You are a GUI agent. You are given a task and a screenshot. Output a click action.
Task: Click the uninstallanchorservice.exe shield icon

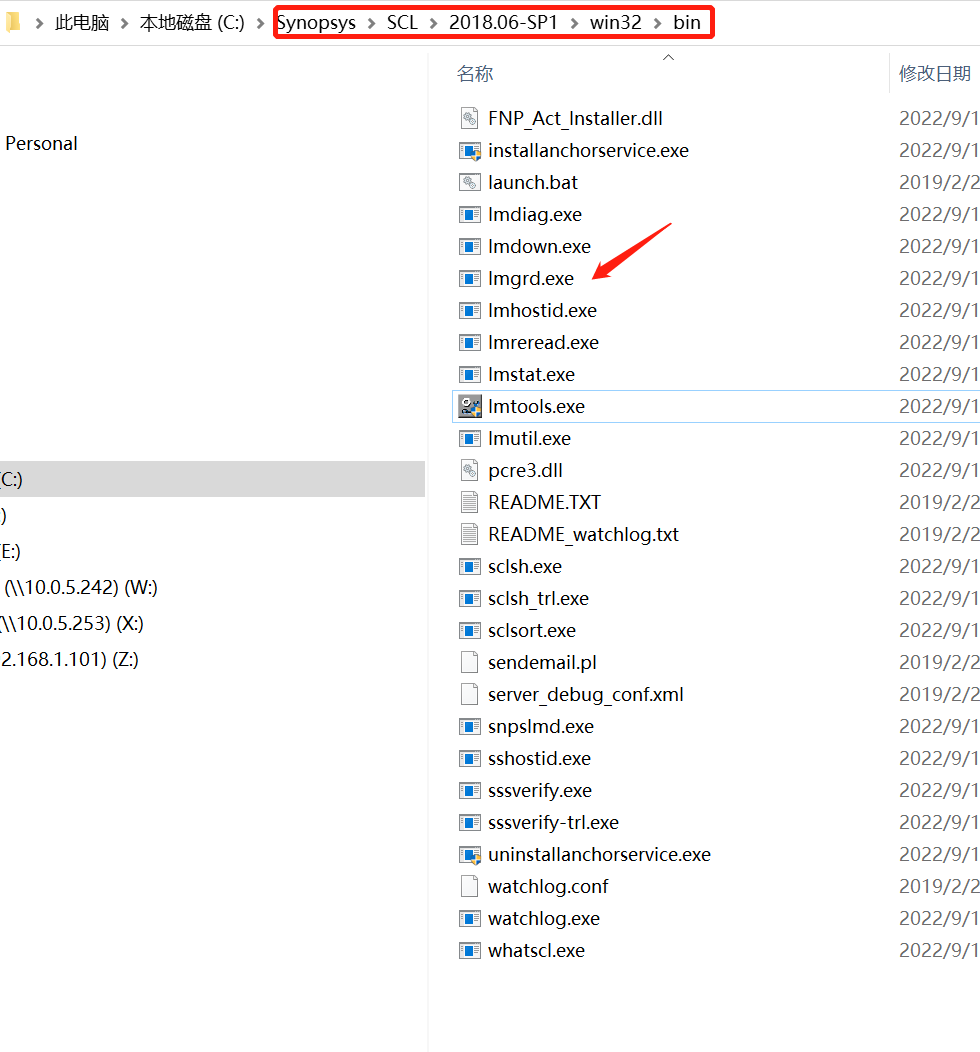click(470, 855)
